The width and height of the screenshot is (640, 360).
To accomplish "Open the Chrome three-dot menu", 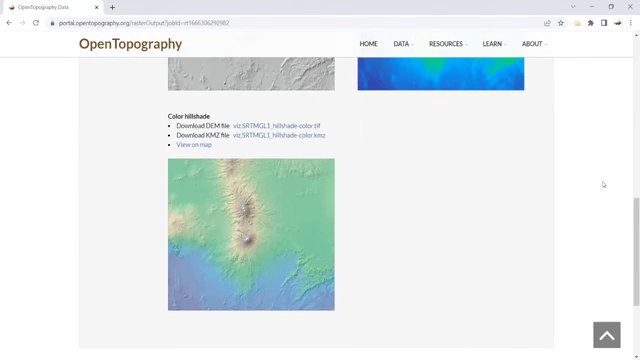I will [x=631, y=23].
